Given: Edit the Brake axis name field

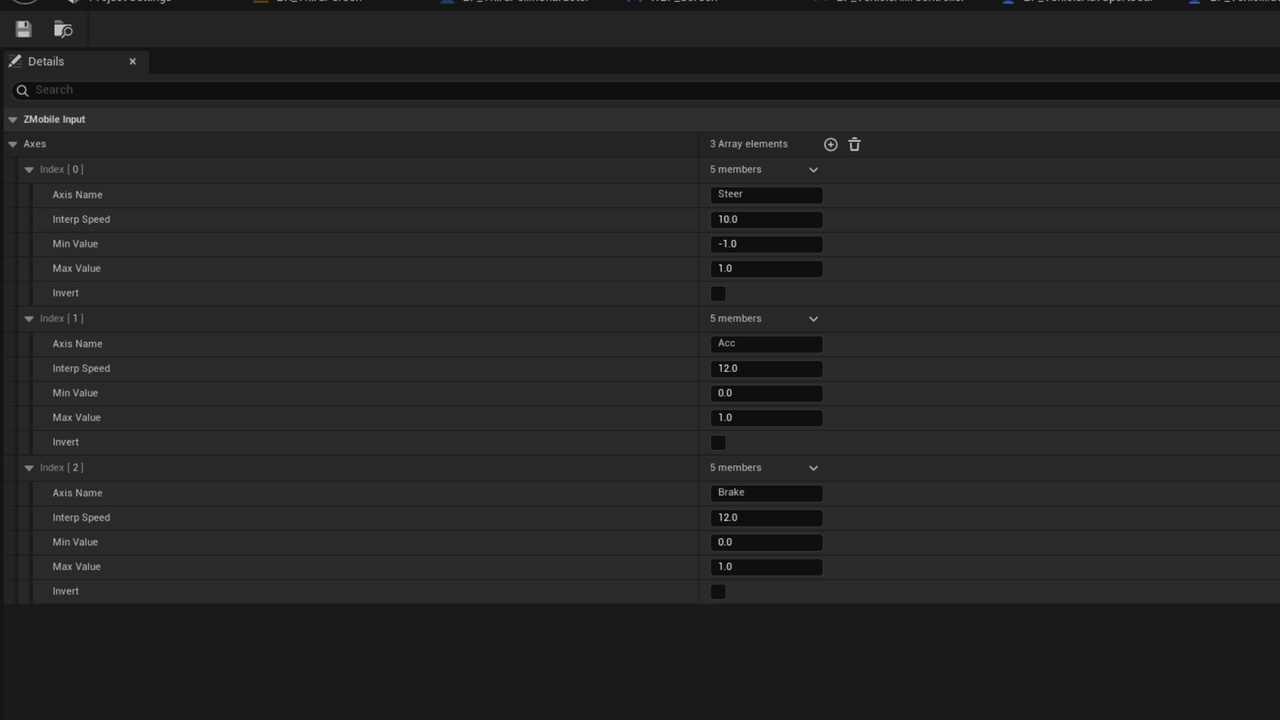Looking at the screenshot, I should click(x=767, y=493).
